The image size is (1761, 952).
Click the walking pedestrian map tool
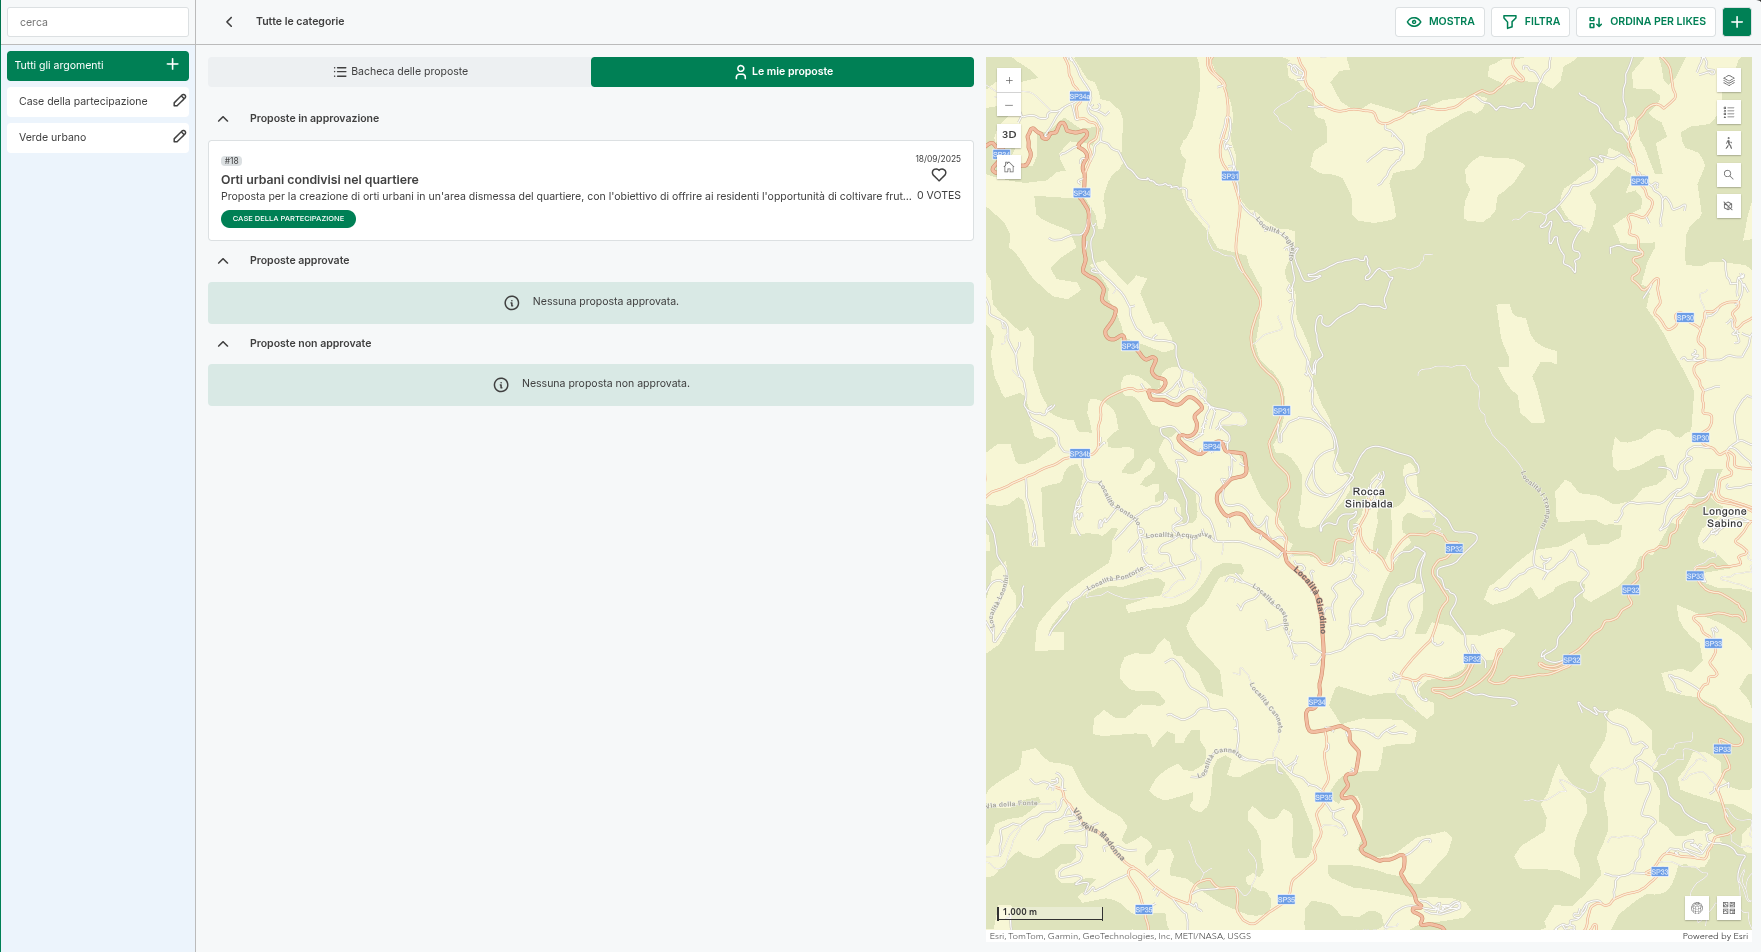[1728, 143]
